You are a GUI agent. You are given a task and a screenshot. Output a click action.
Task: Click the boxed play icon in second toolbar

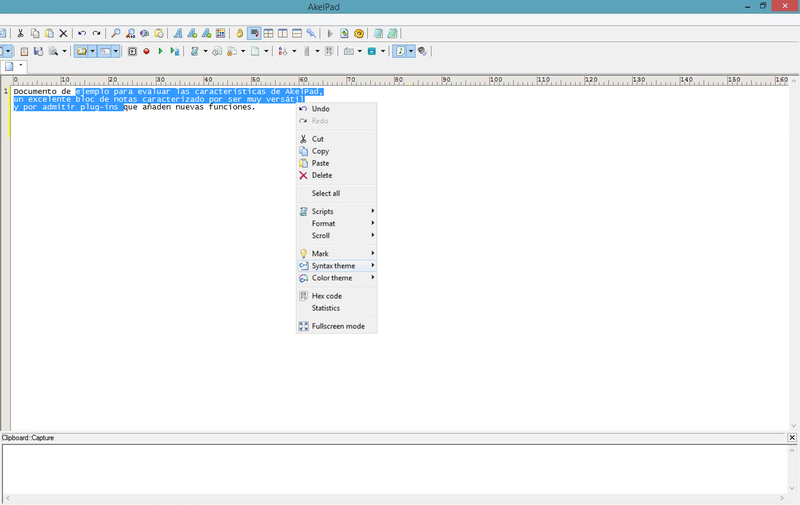click(x=132, y=51)
